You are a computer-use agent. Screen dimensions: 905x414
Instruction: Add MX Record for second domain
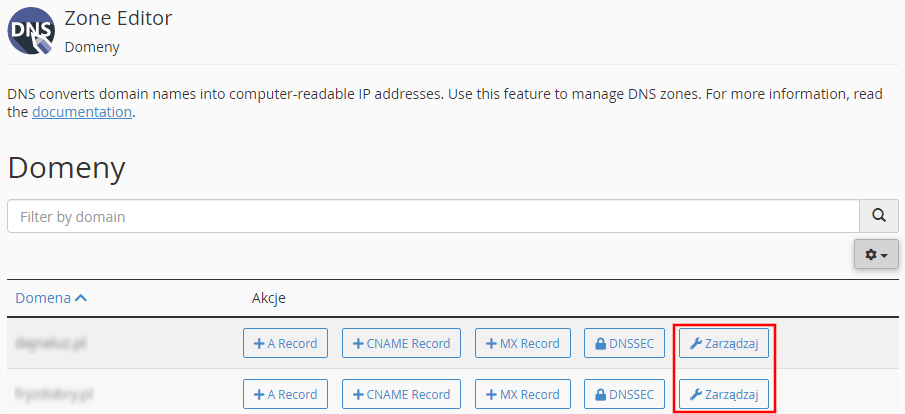tap(522, 394)
